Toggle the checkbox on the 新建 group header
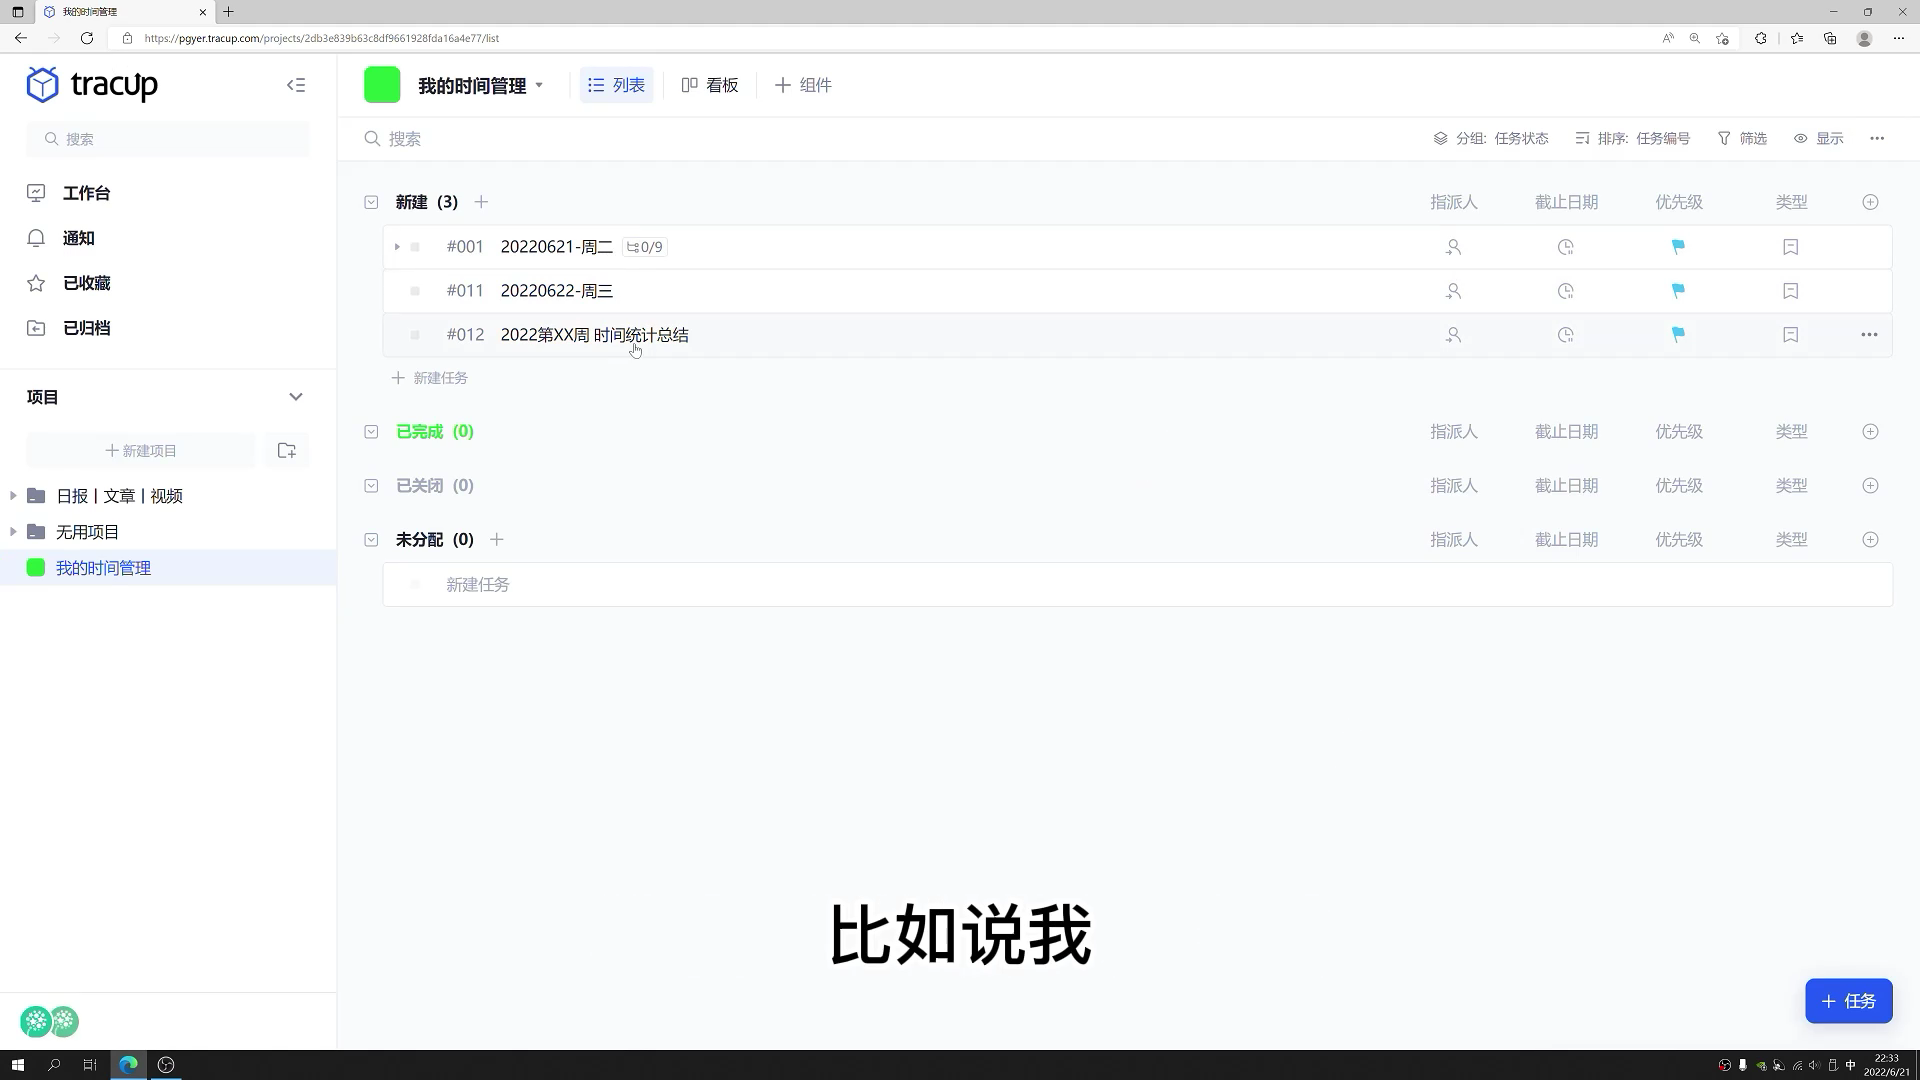Viewport: 1920px width, 1080px height. pos(371,202)
